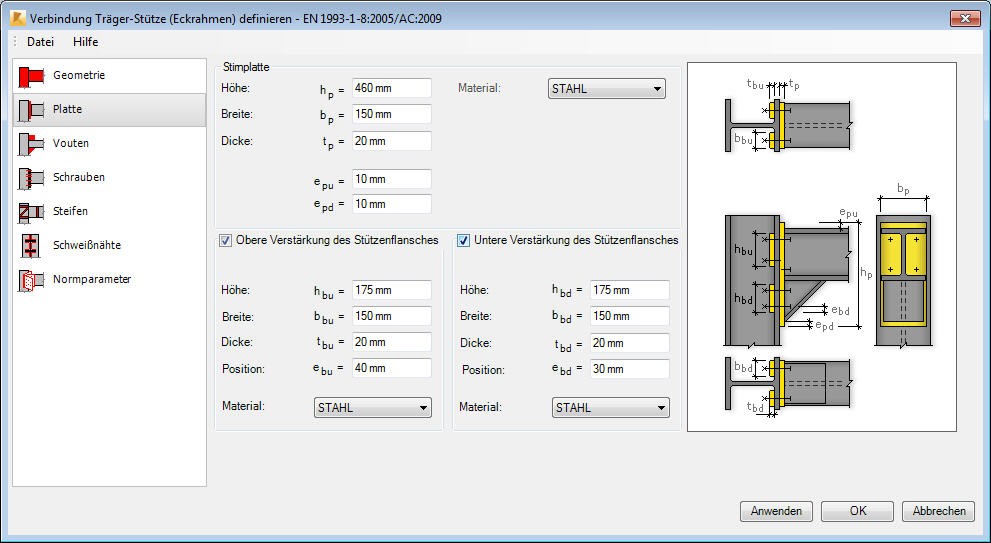Open the Geometrie page by its label
The width and height of the screenshot is (991, 543).
pyautogui.click(x=79, y=75)
